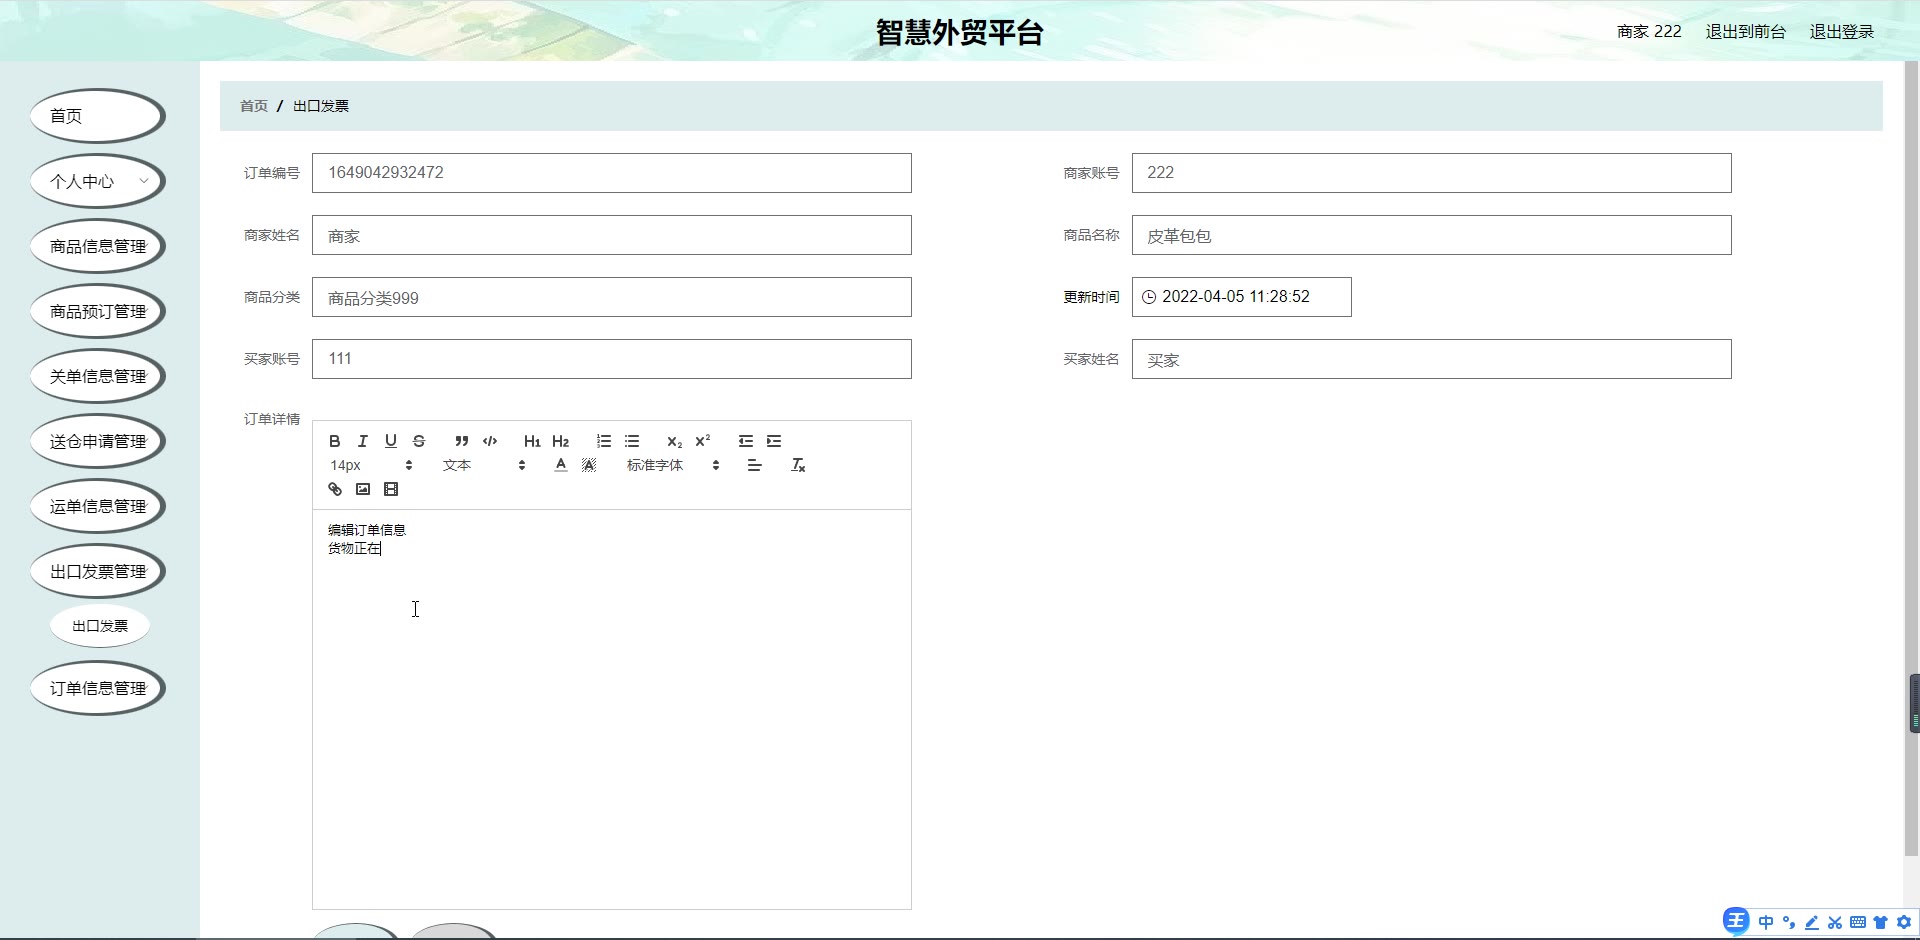
Task: Toggle bold formatting in the editor
Action: [335, 441]
